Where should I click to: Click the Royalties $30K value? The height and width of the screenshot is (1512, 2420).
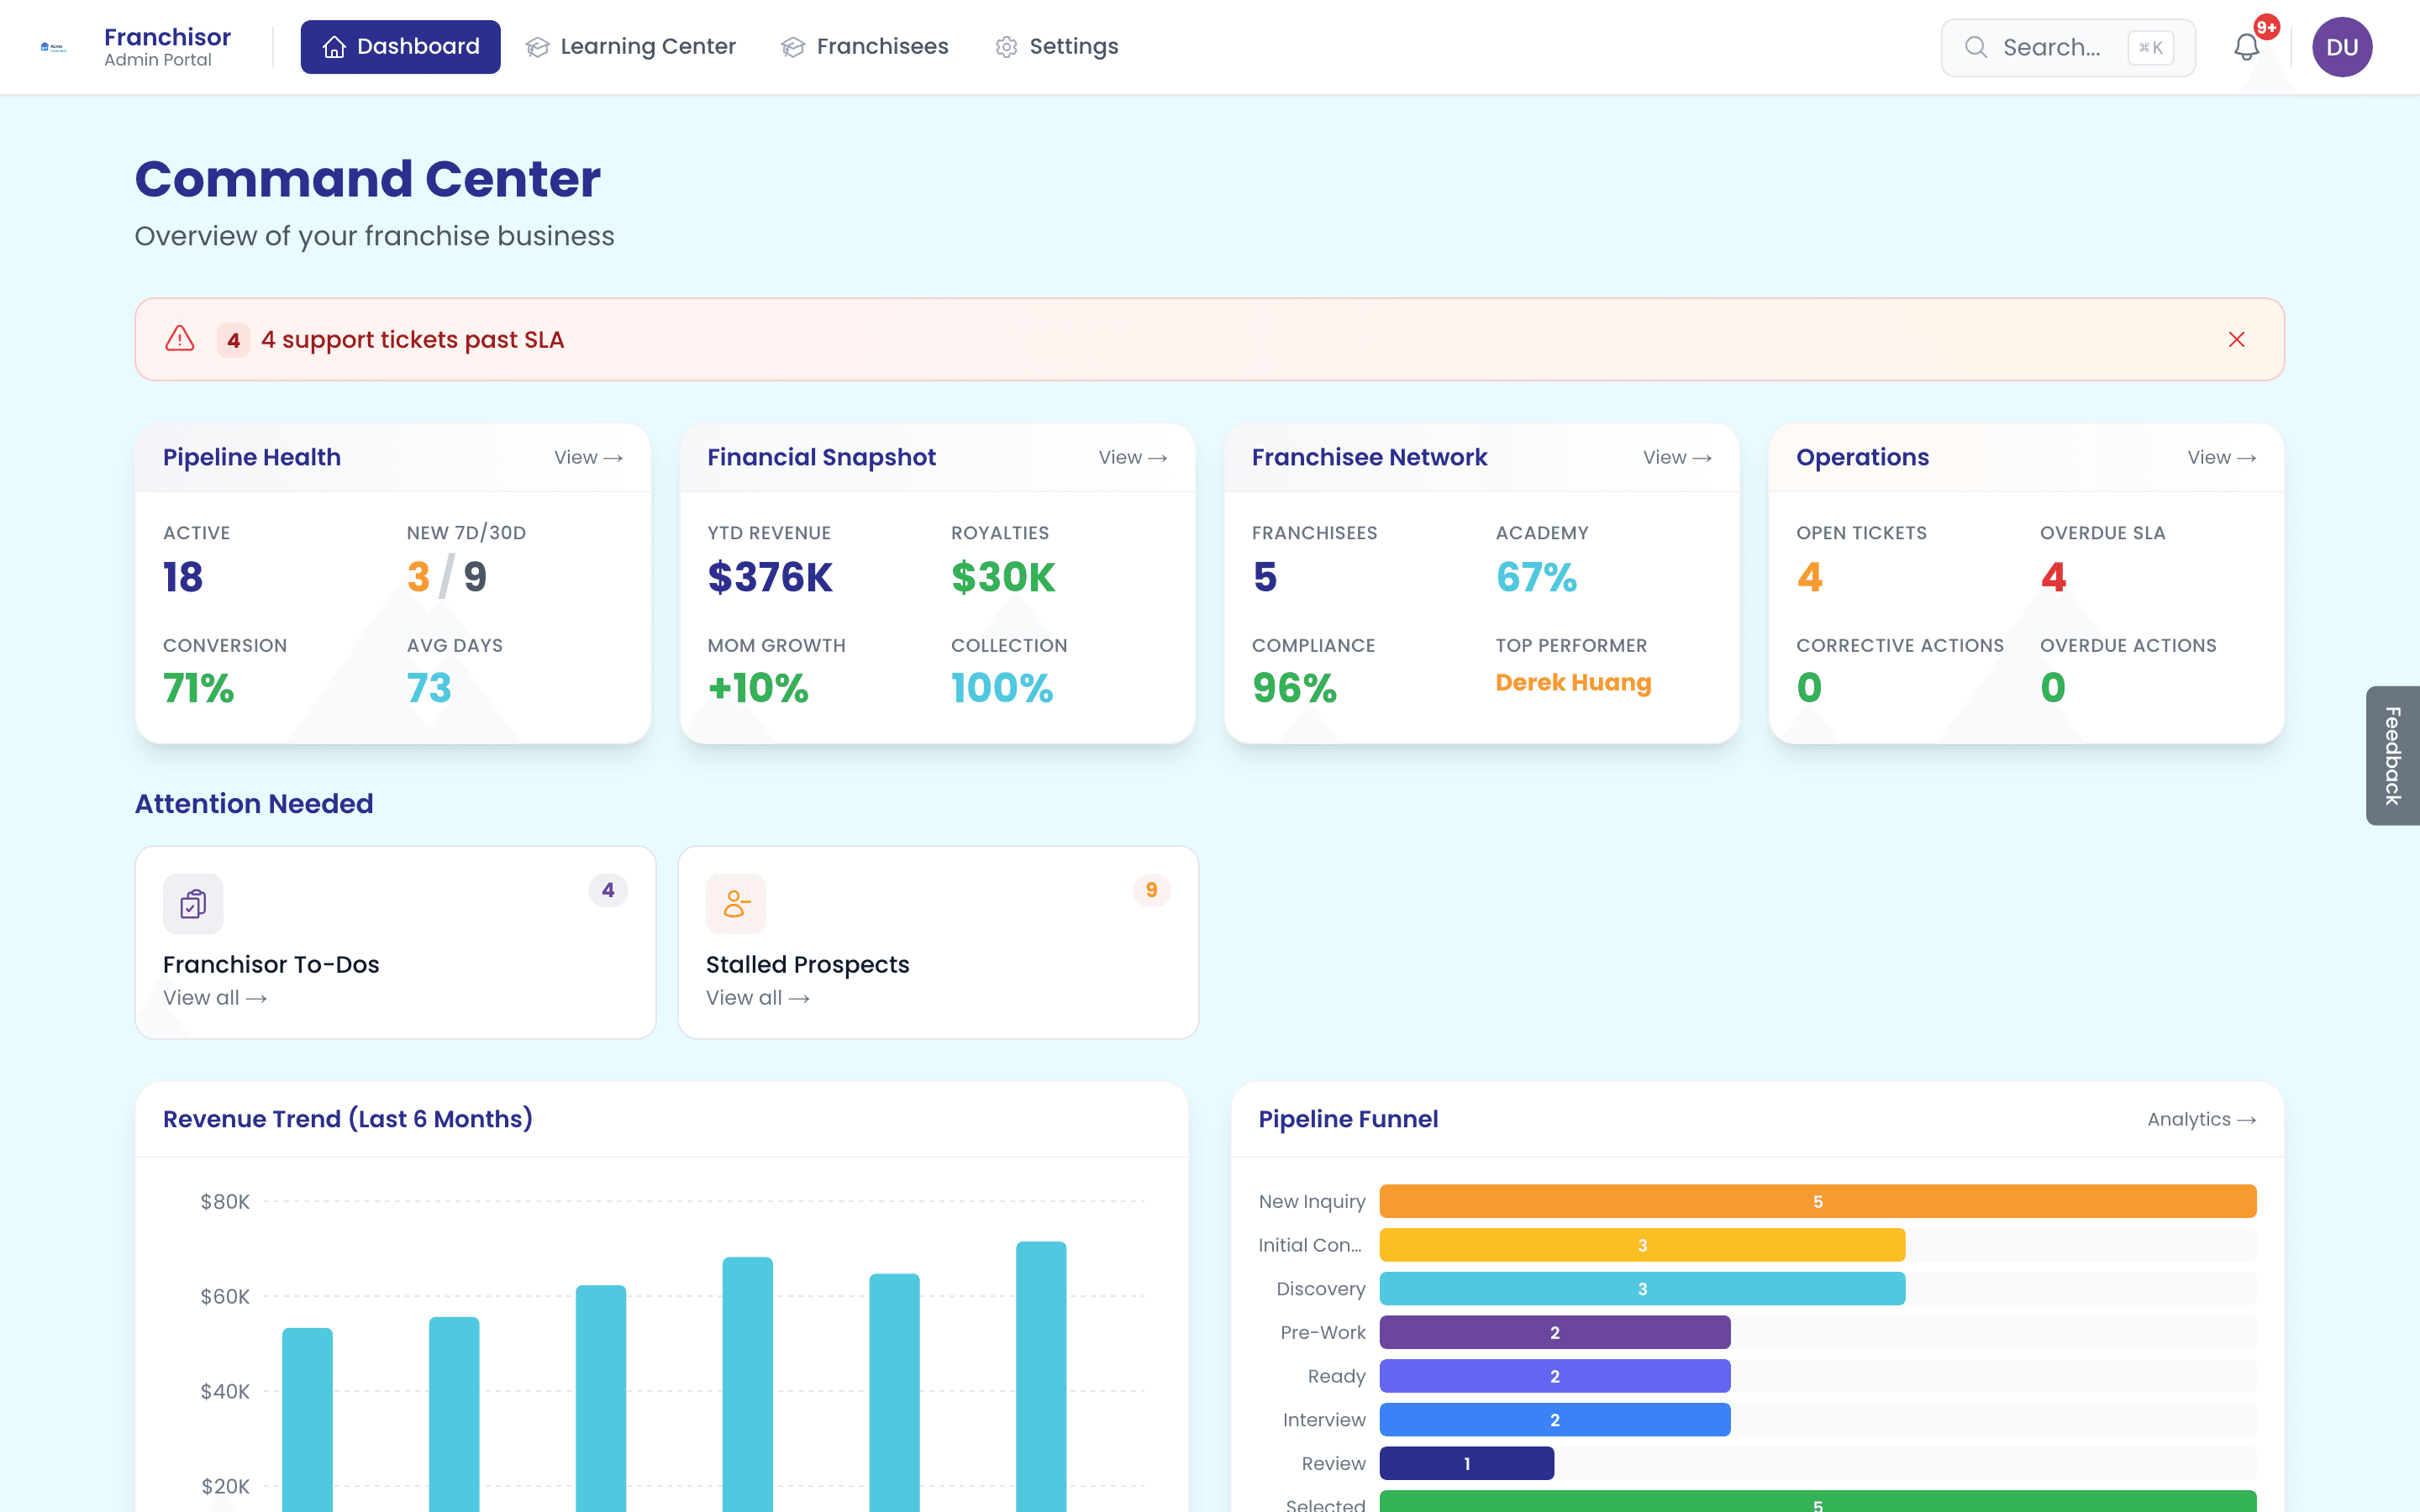coord(1003,577)
